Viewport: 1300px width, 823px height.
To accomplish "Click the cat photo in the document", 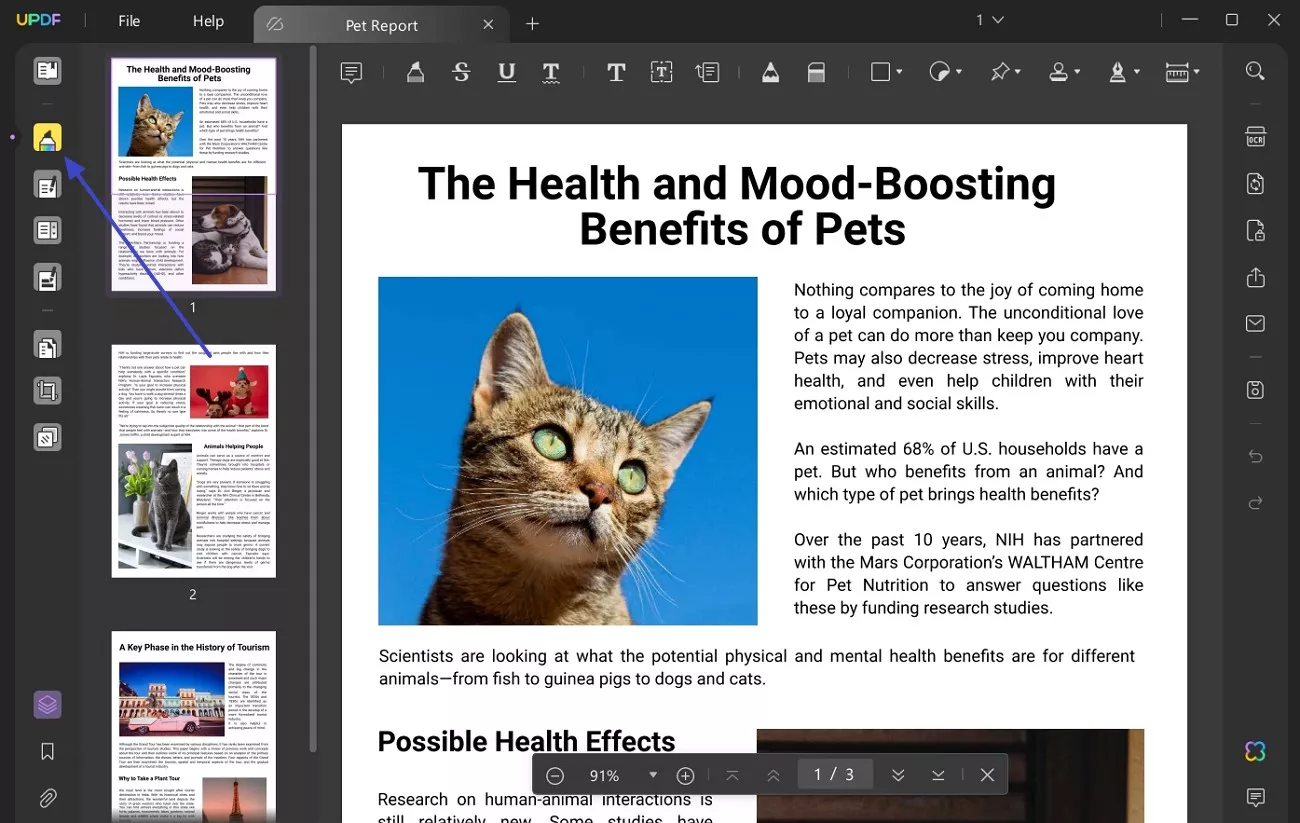I will click(x=567, y=451).
